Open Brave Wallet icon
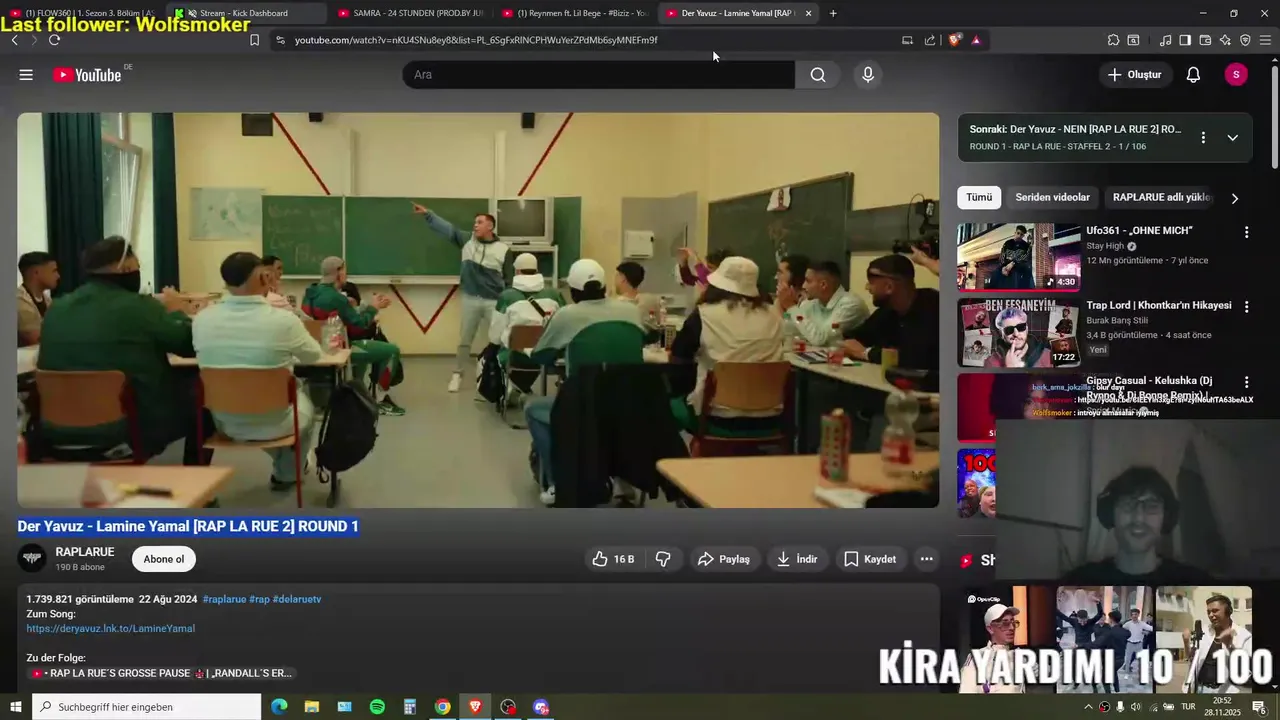Viewport: 1280px width, 720px height. [x=1205, y=40]
